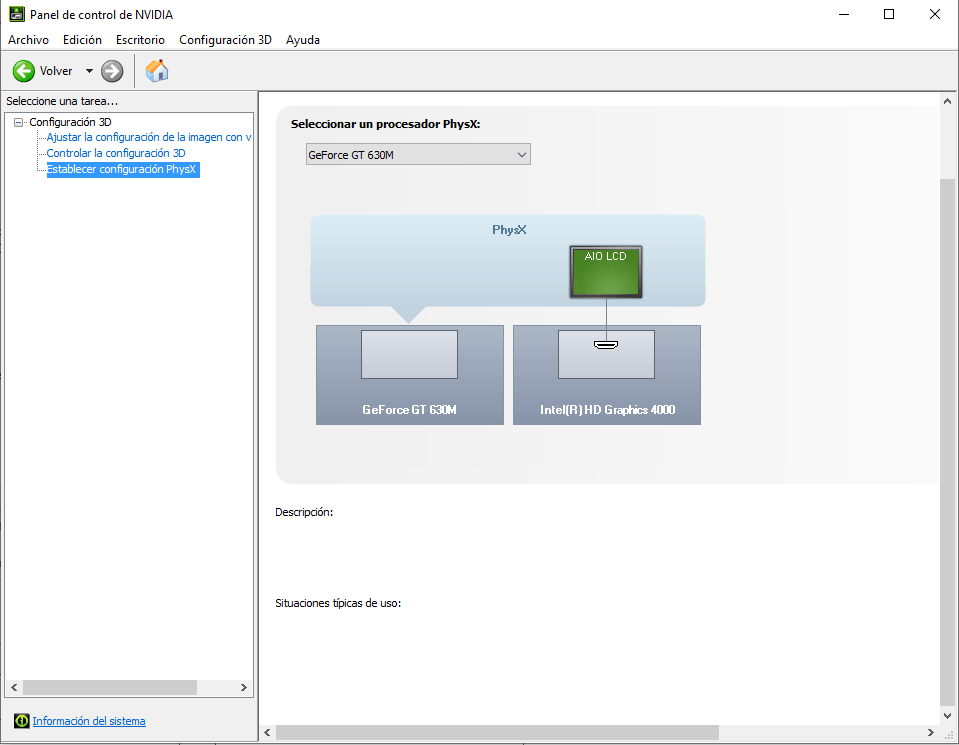Image resolution: width=959 pixels, height=745 pixels.
Task: Click task tree scroll right arrow
Action: click(x=243, y=688)
